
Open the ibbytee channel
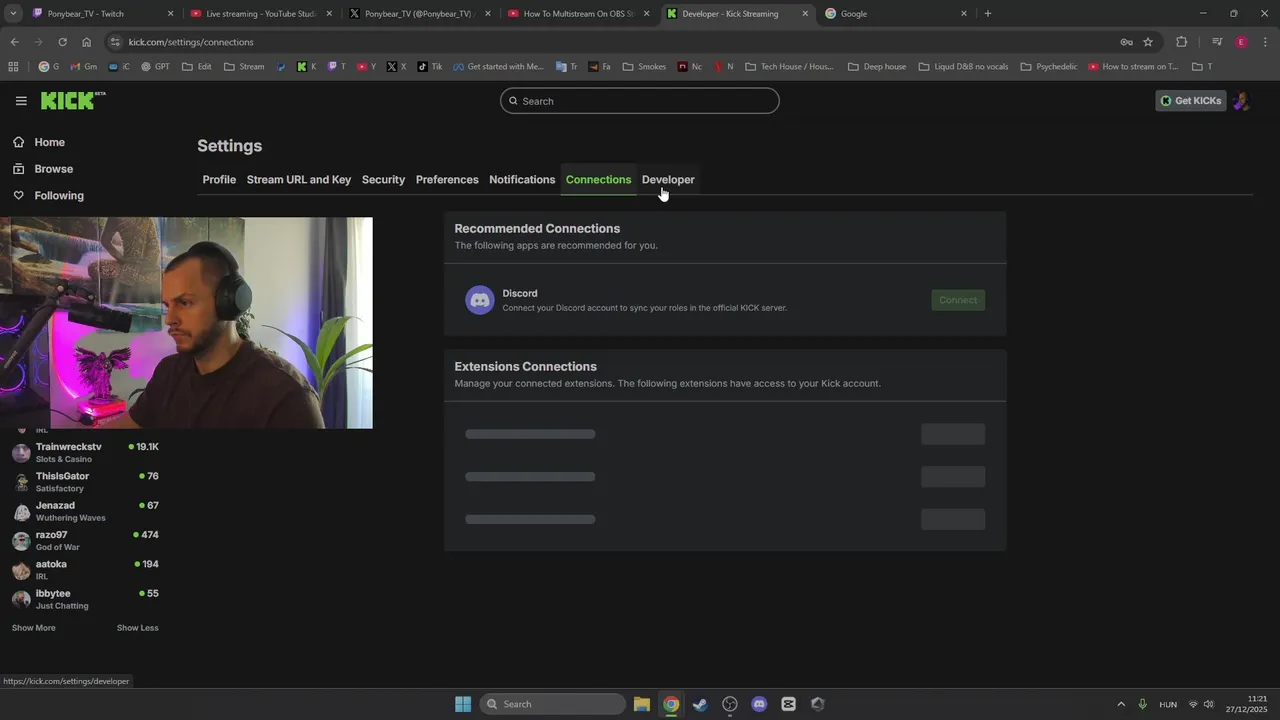[85, 599]
